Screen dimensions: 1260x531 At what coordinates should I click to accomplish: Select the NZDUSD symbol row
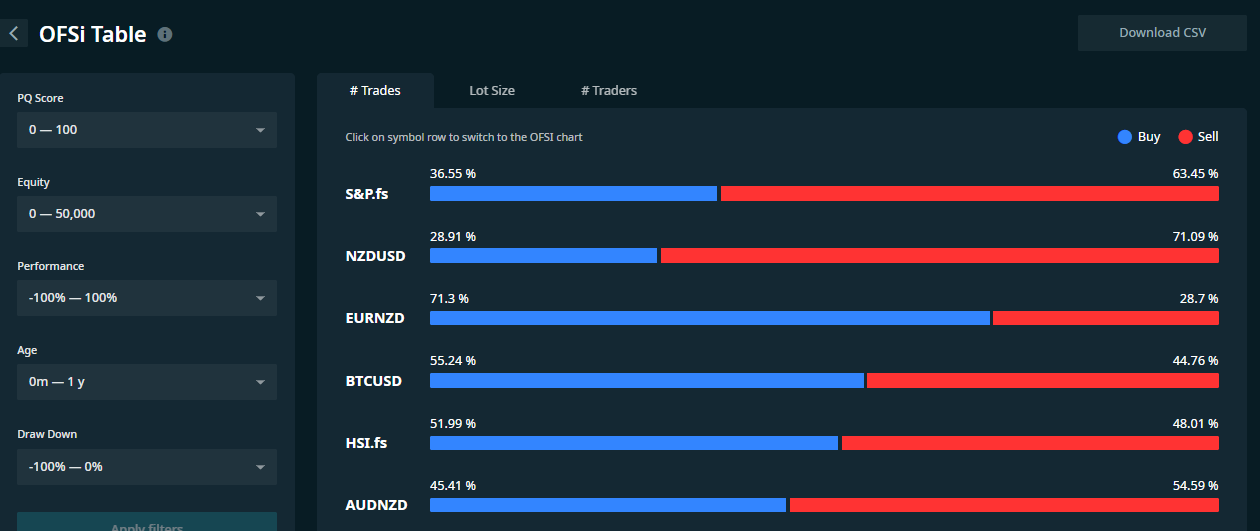click(x=782, y=246)
